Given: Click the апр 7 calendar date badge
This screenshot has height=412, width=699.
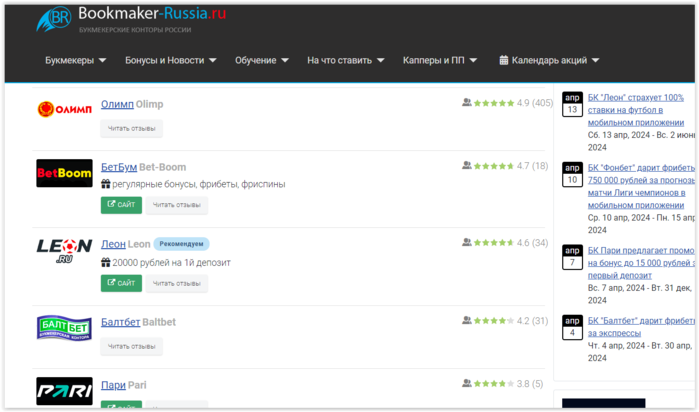Looking at the screenshot, I should (572, 257).
